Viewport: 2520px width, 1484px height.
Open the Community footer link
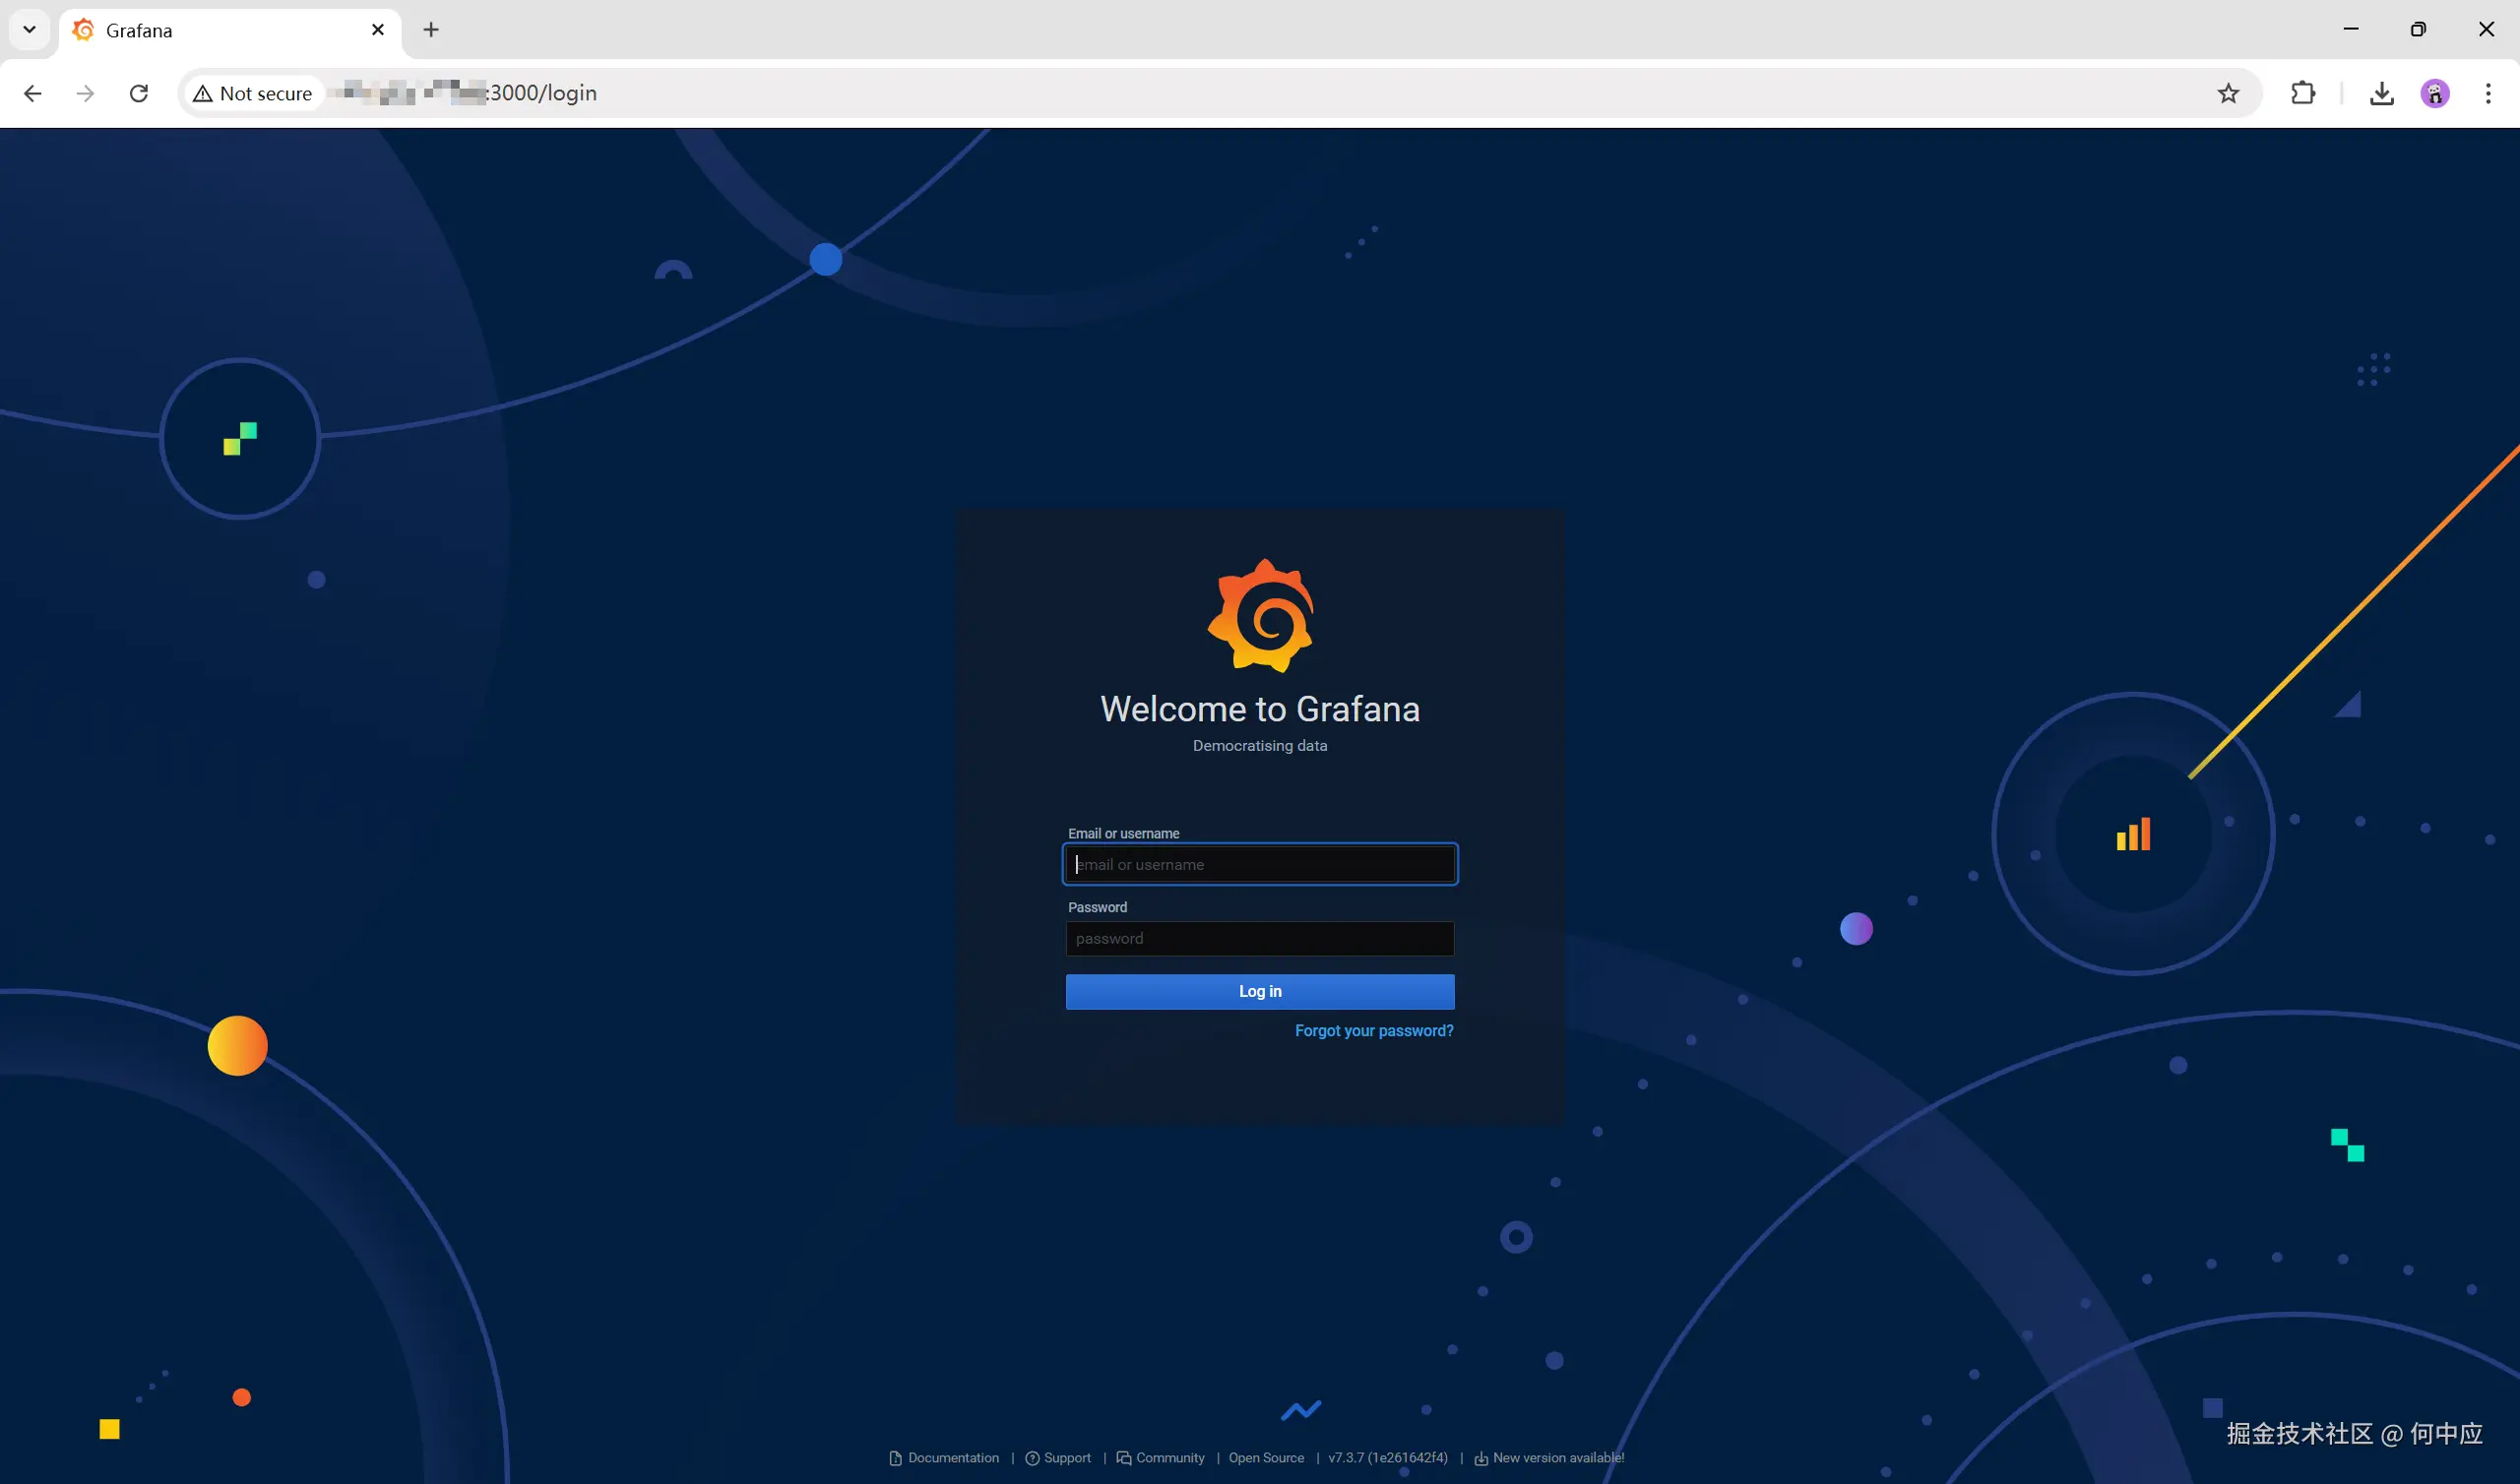point(1169,1457)
